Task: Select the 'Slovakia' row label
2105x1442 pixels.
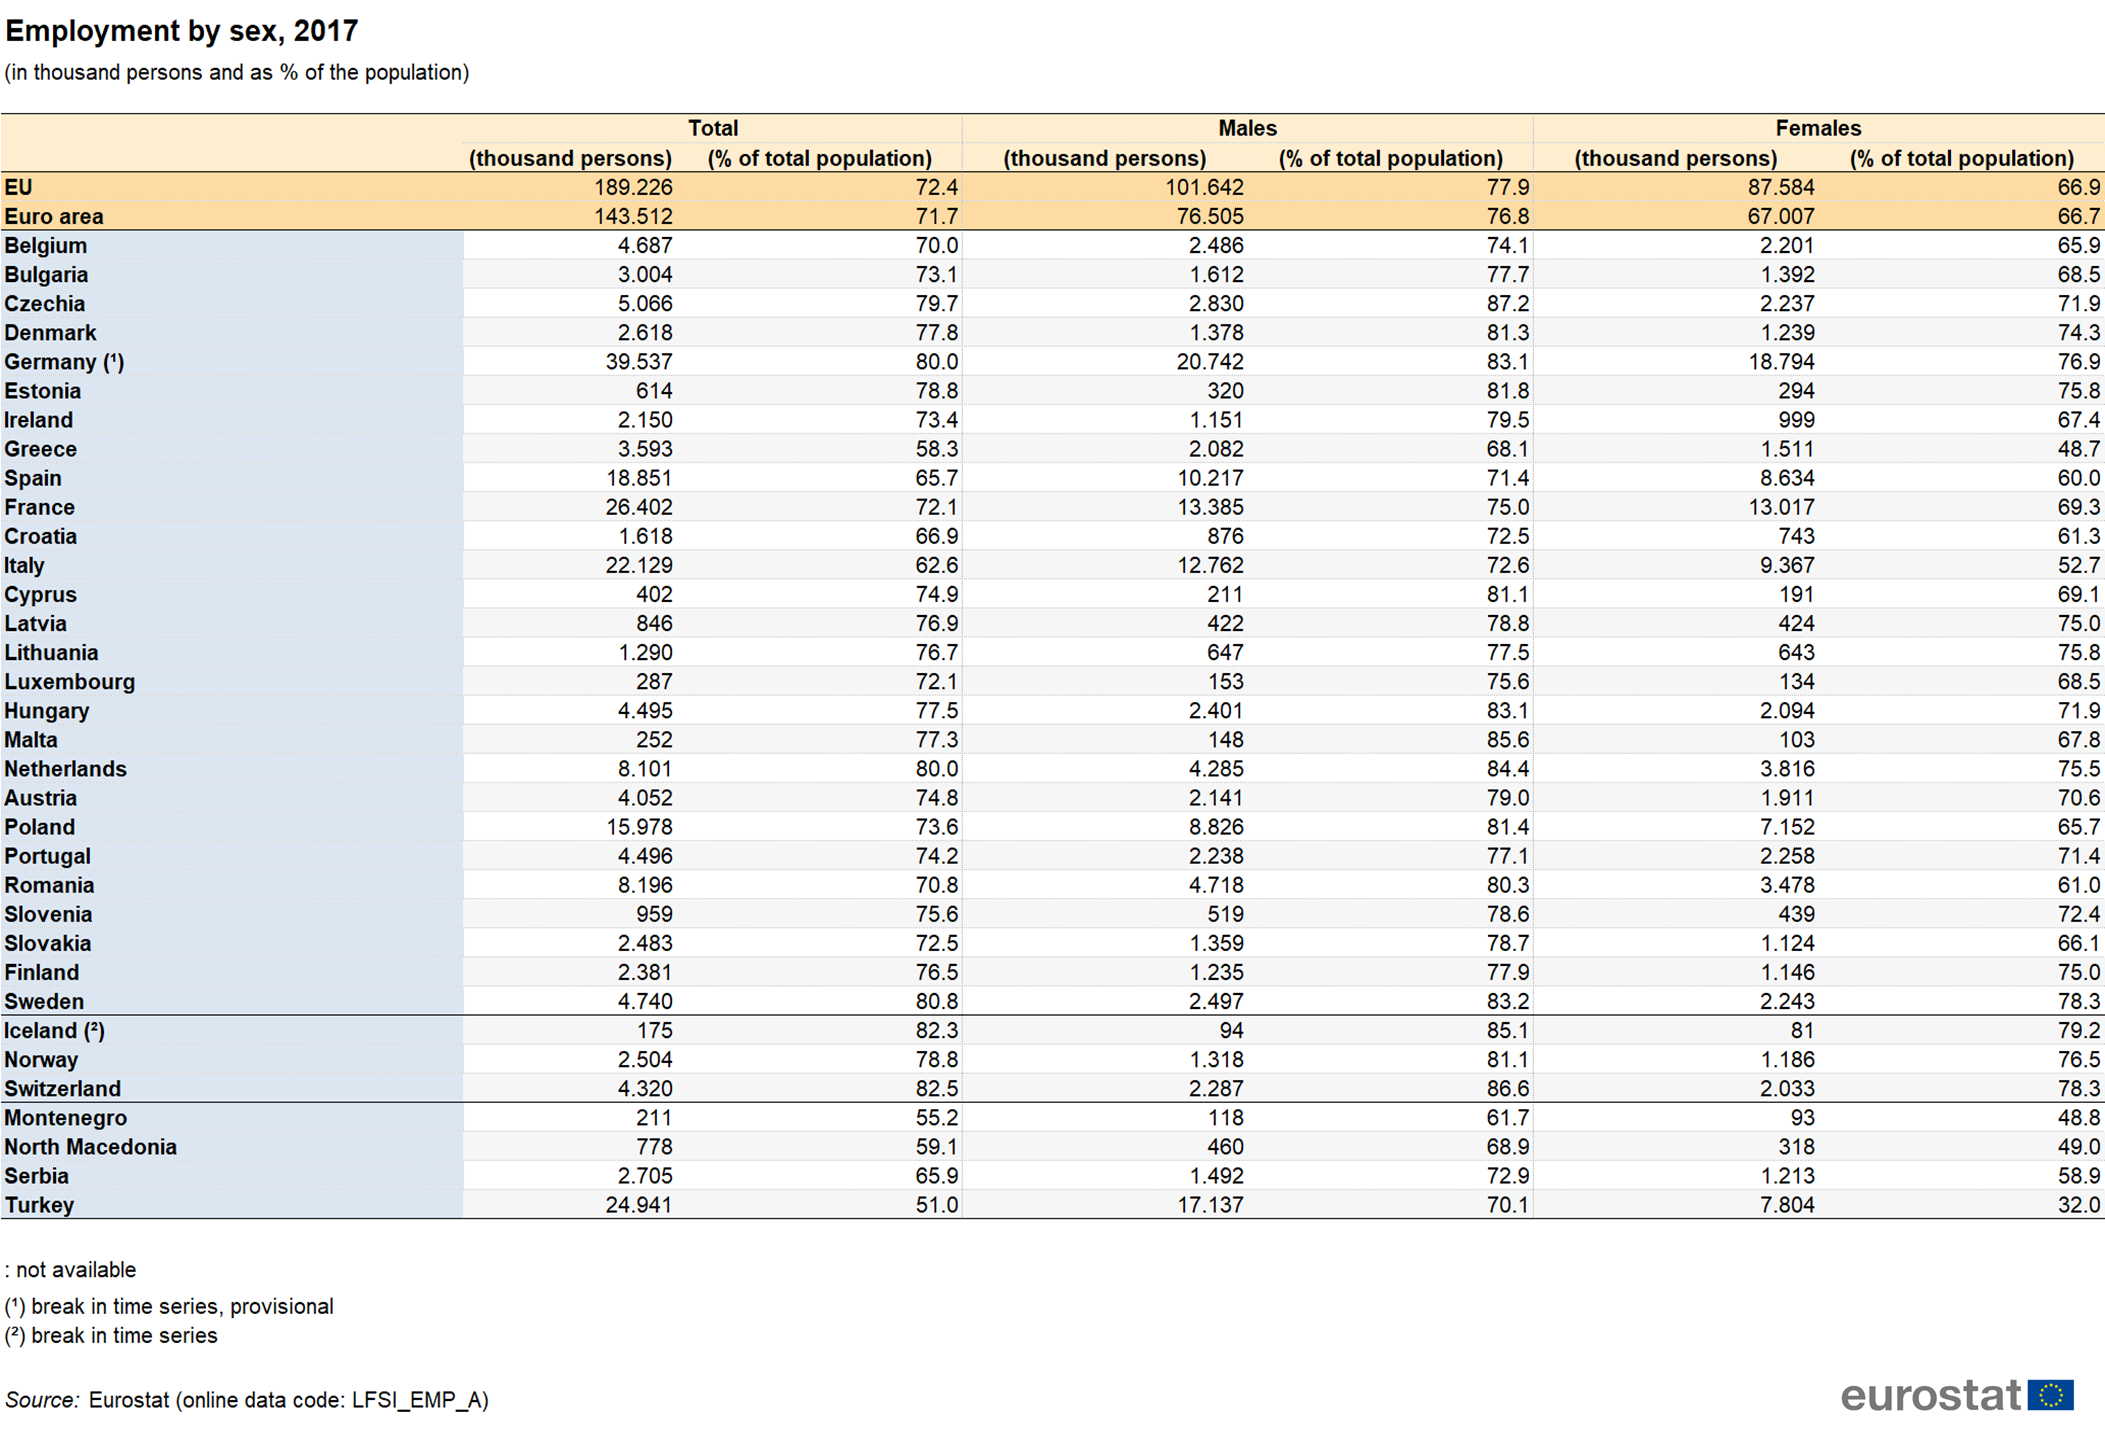Action: 48,943
